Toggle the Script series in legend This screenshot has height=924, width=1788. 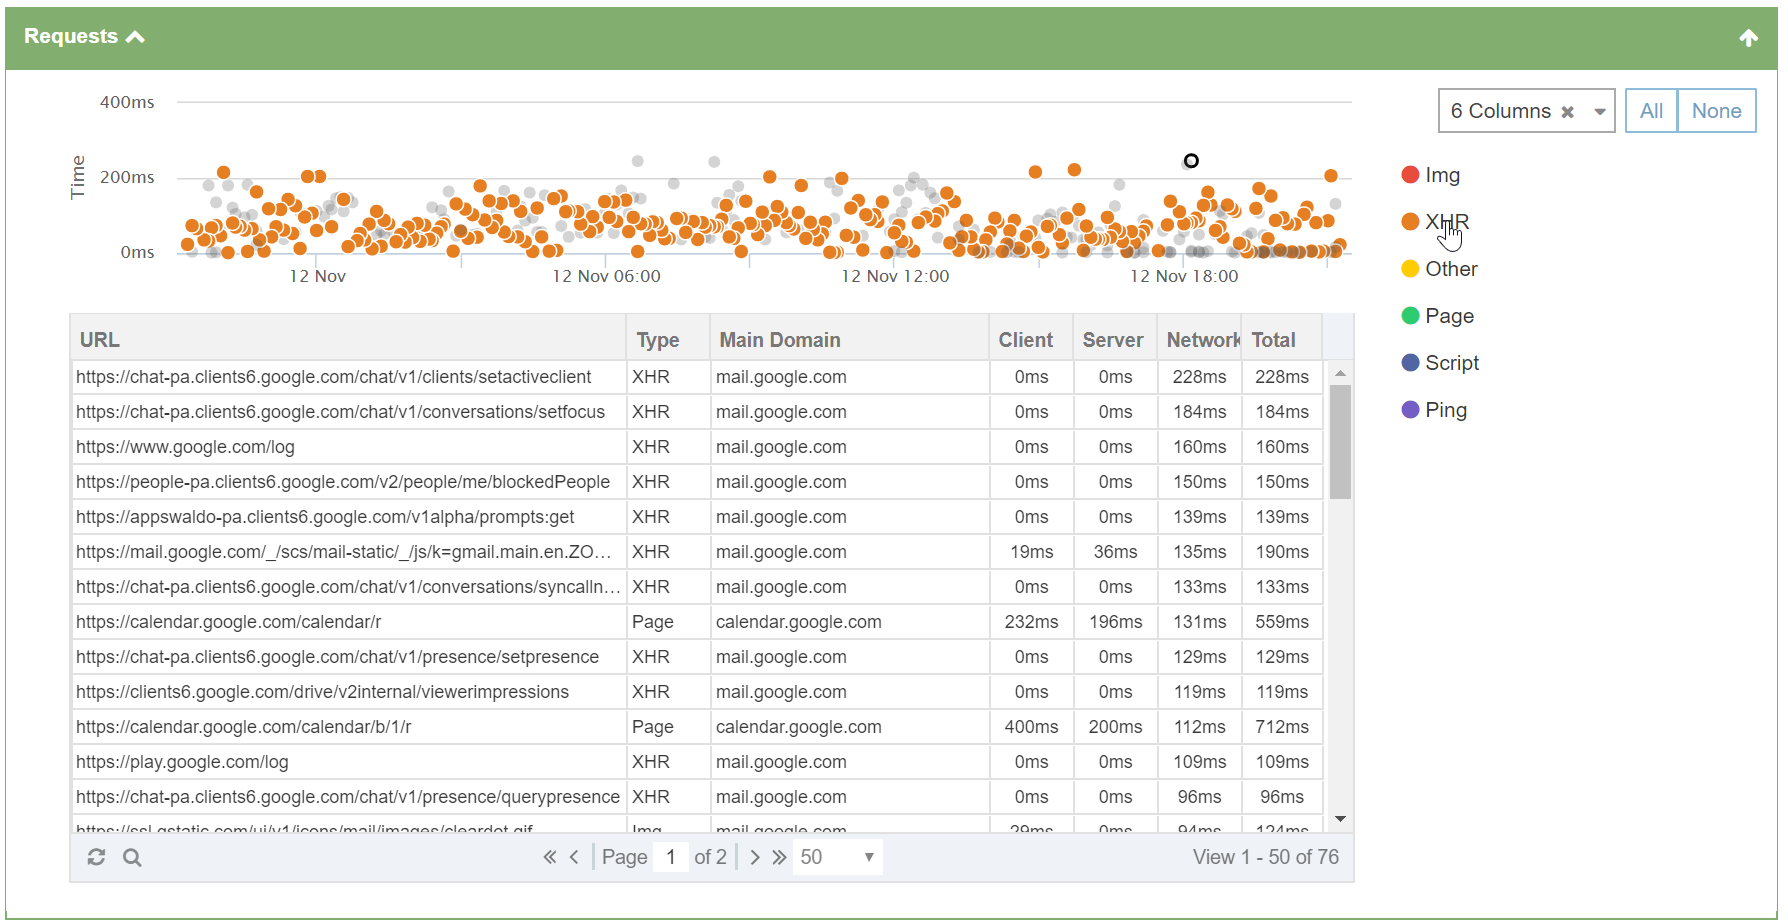point(1440,363)
